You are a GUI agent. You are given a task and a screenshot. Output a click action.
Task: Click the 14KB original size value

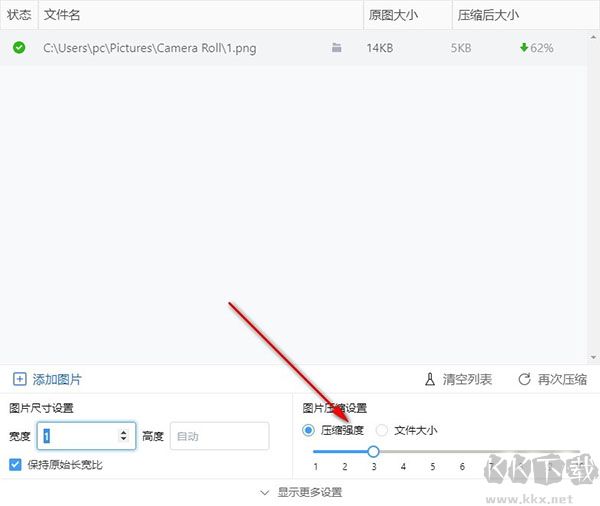click(380, 48)
